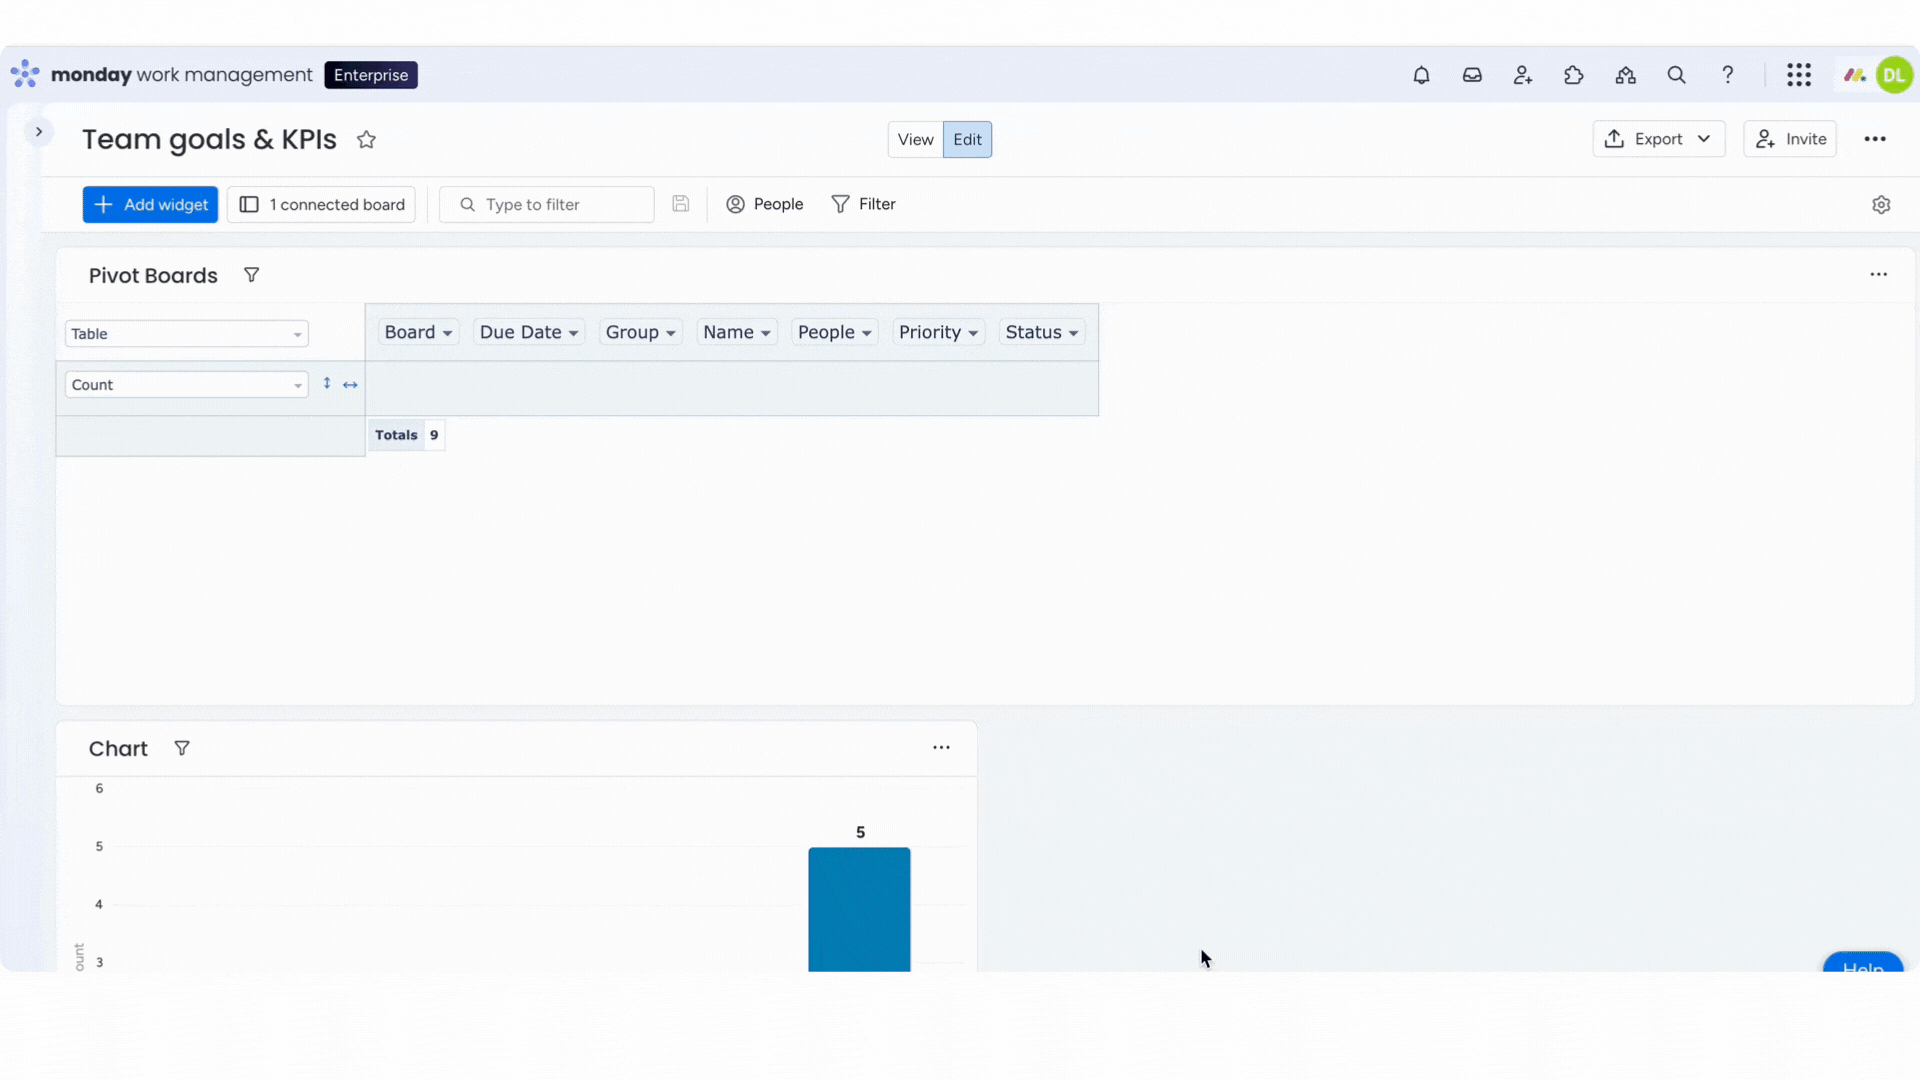Open the Count aggregator dropdown
The height and width of the screenshot is (1080, 1920).
point(187,385)
